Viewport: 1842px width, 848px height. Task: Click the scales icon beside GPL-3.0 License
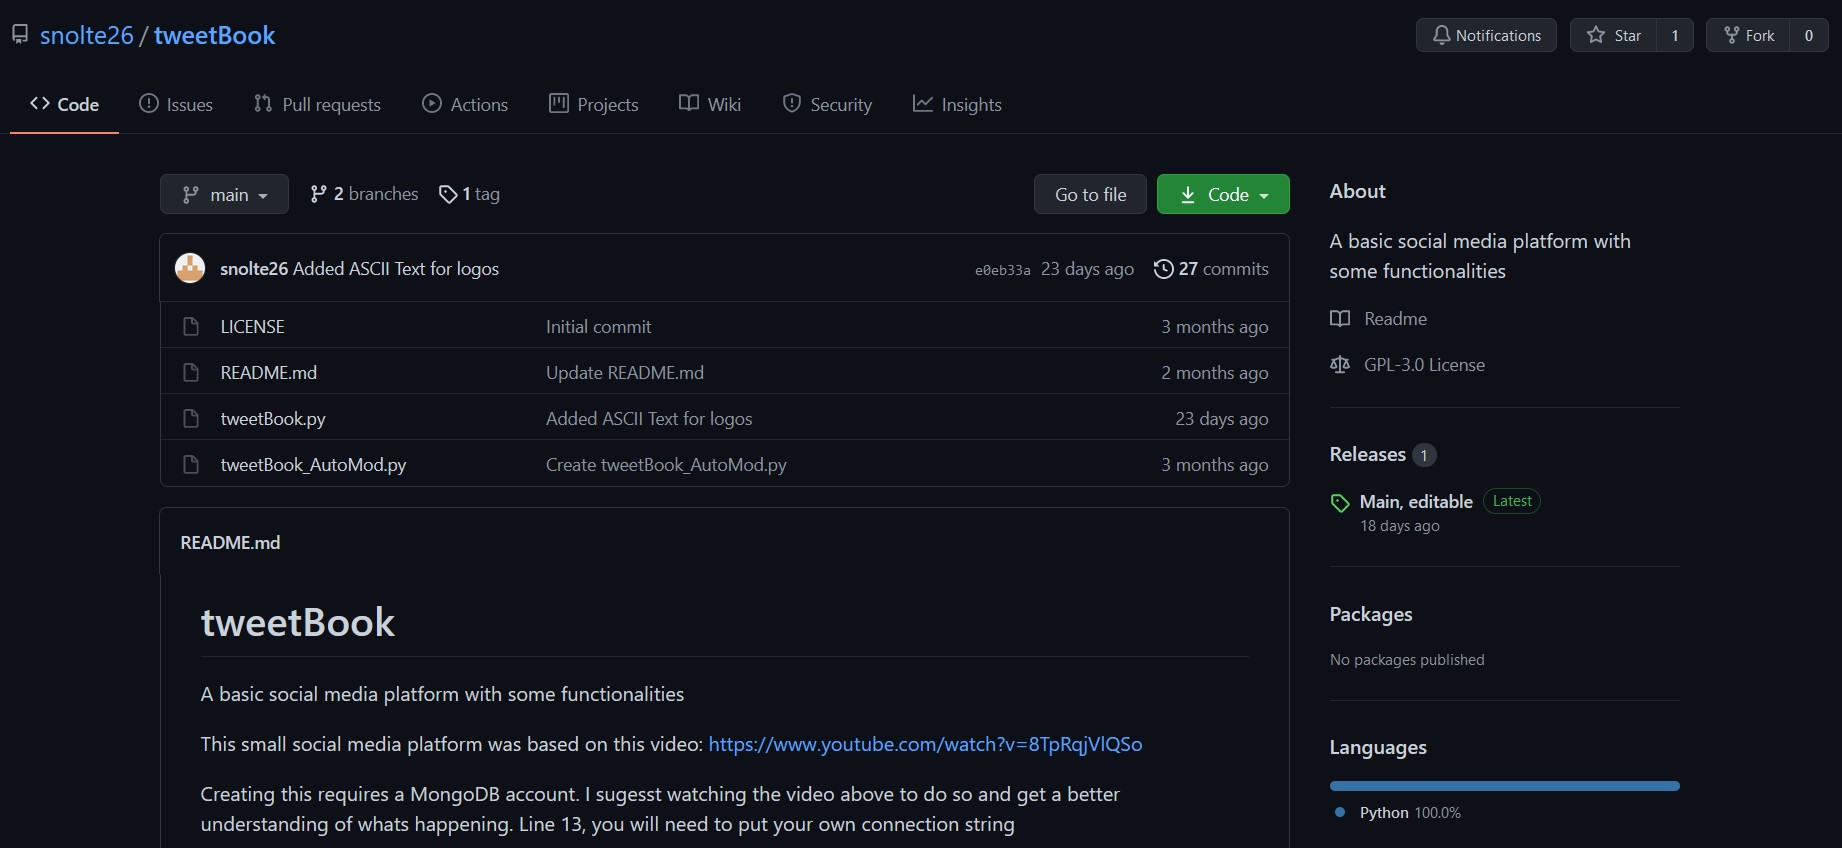point(1340,365)
